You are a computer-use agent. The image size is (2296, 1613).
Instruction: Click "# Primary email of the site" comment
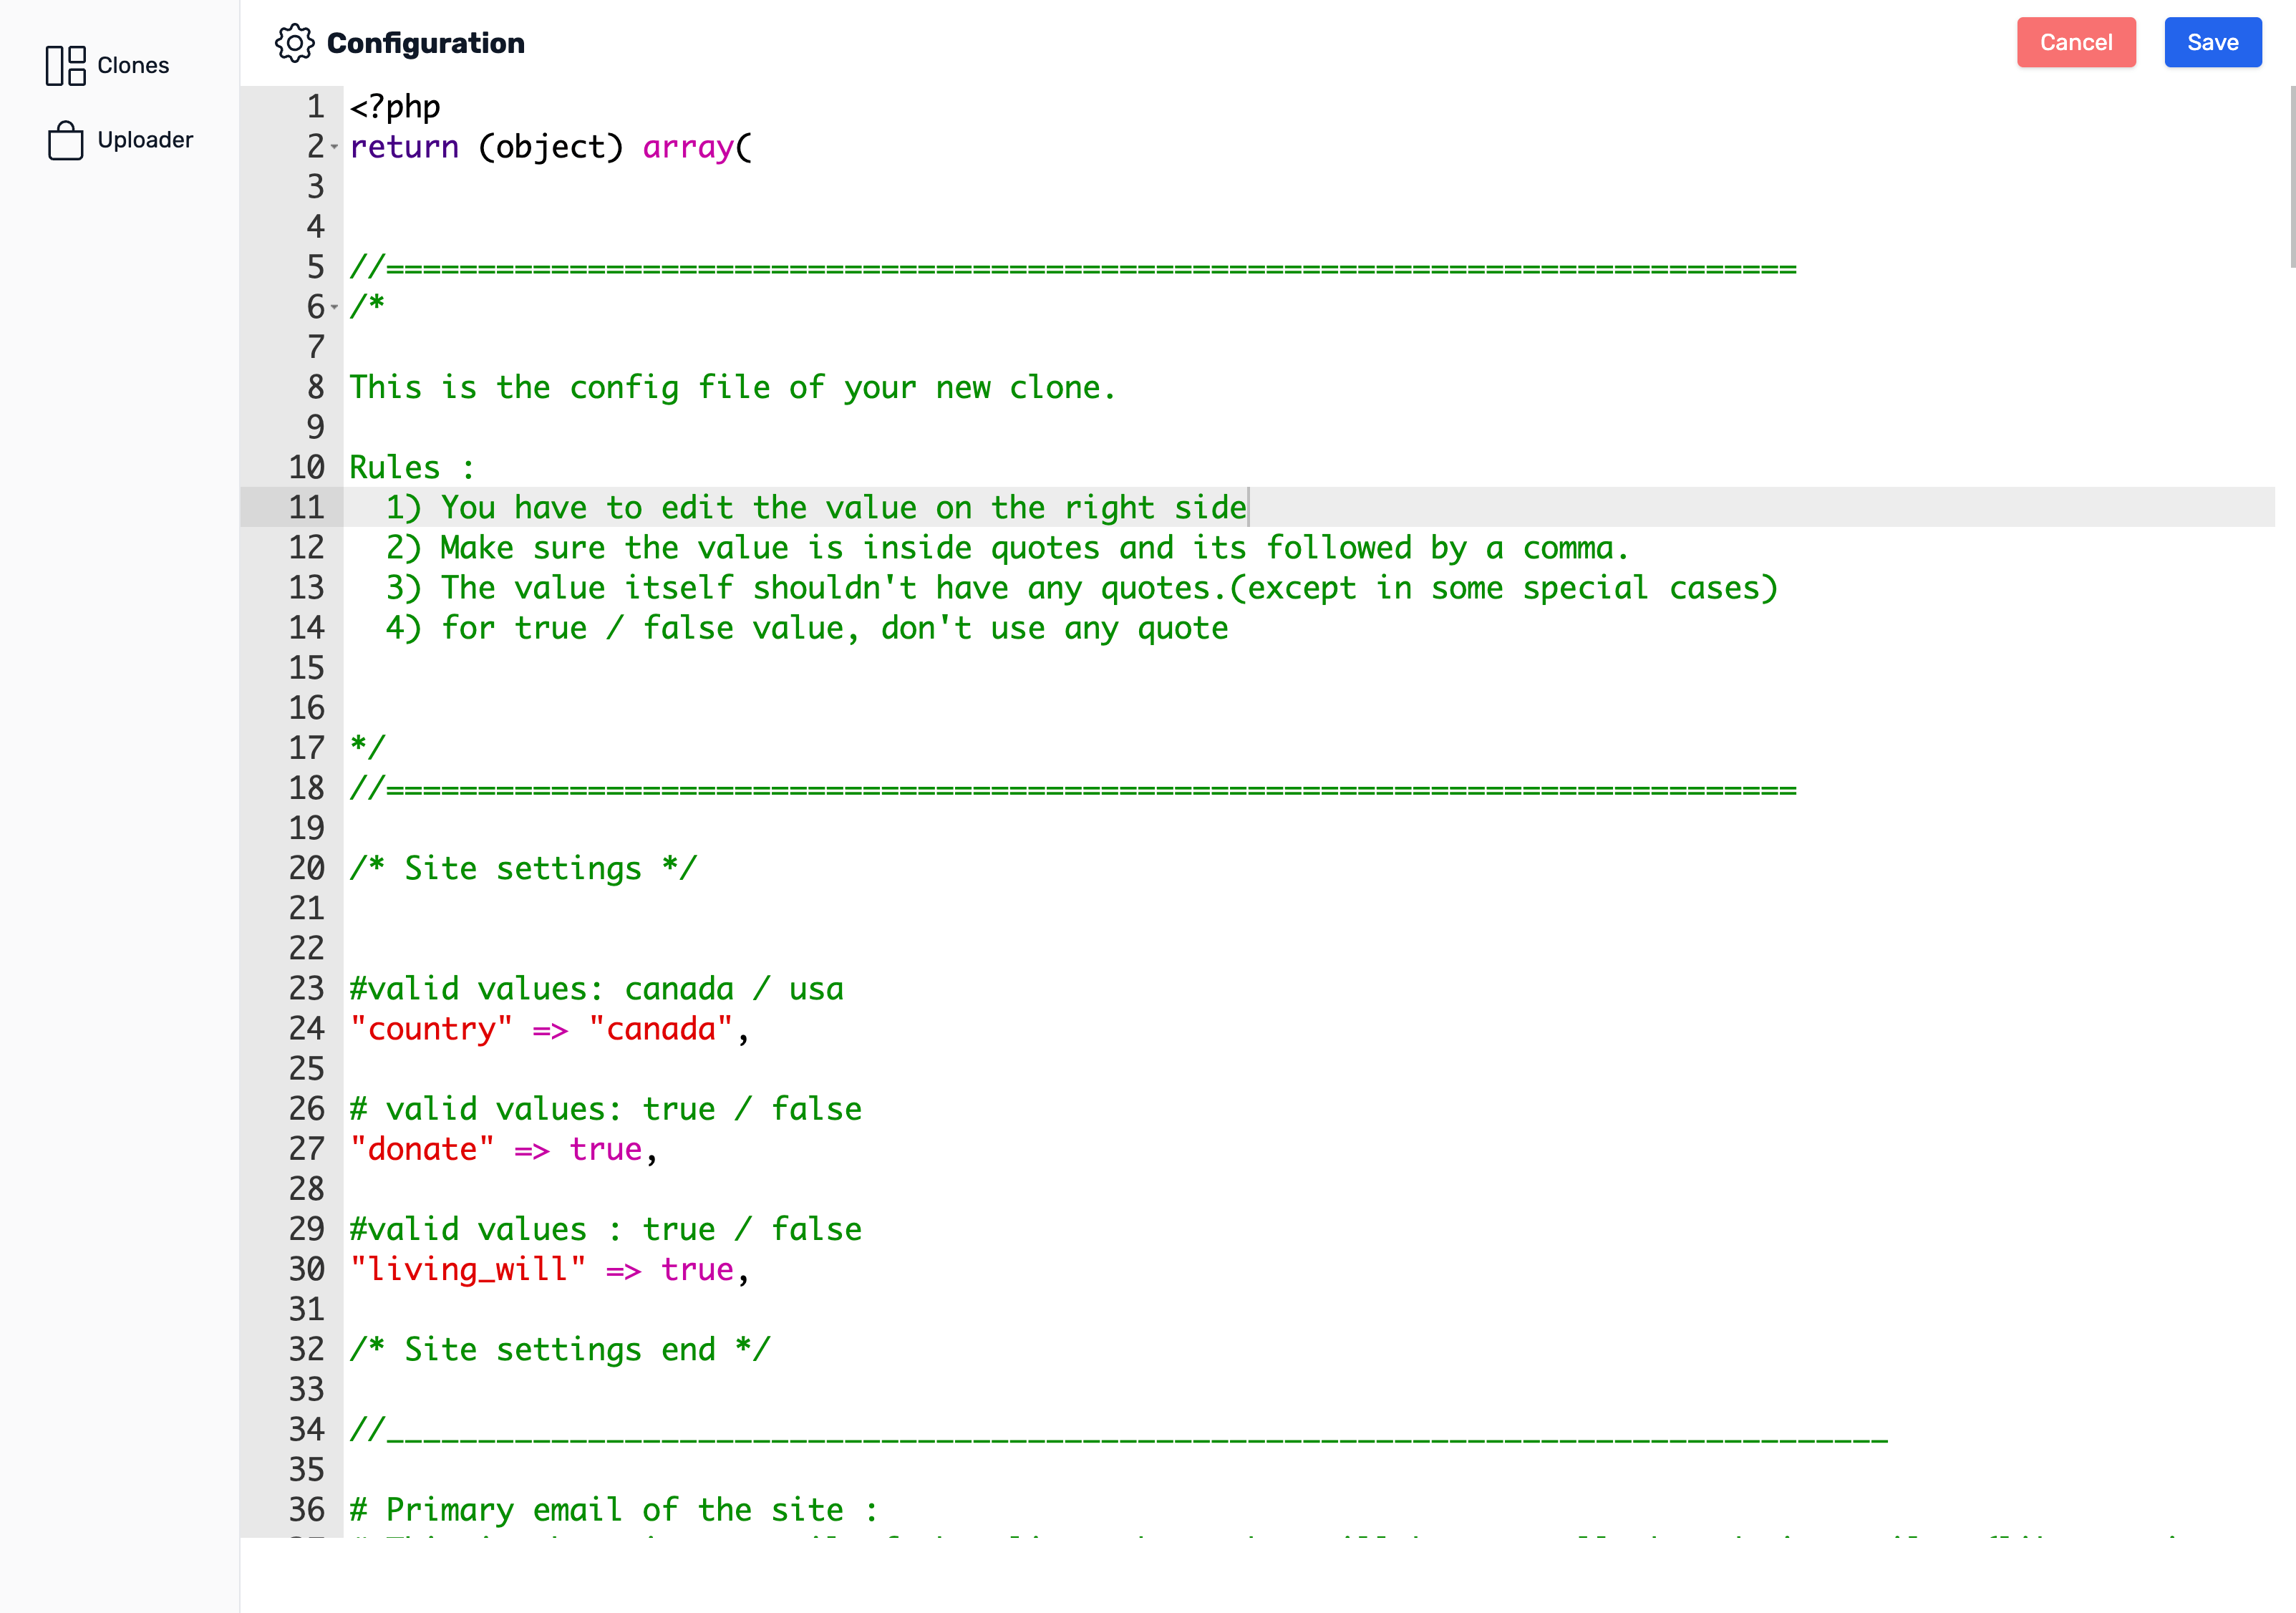[x=614, y=1509]
